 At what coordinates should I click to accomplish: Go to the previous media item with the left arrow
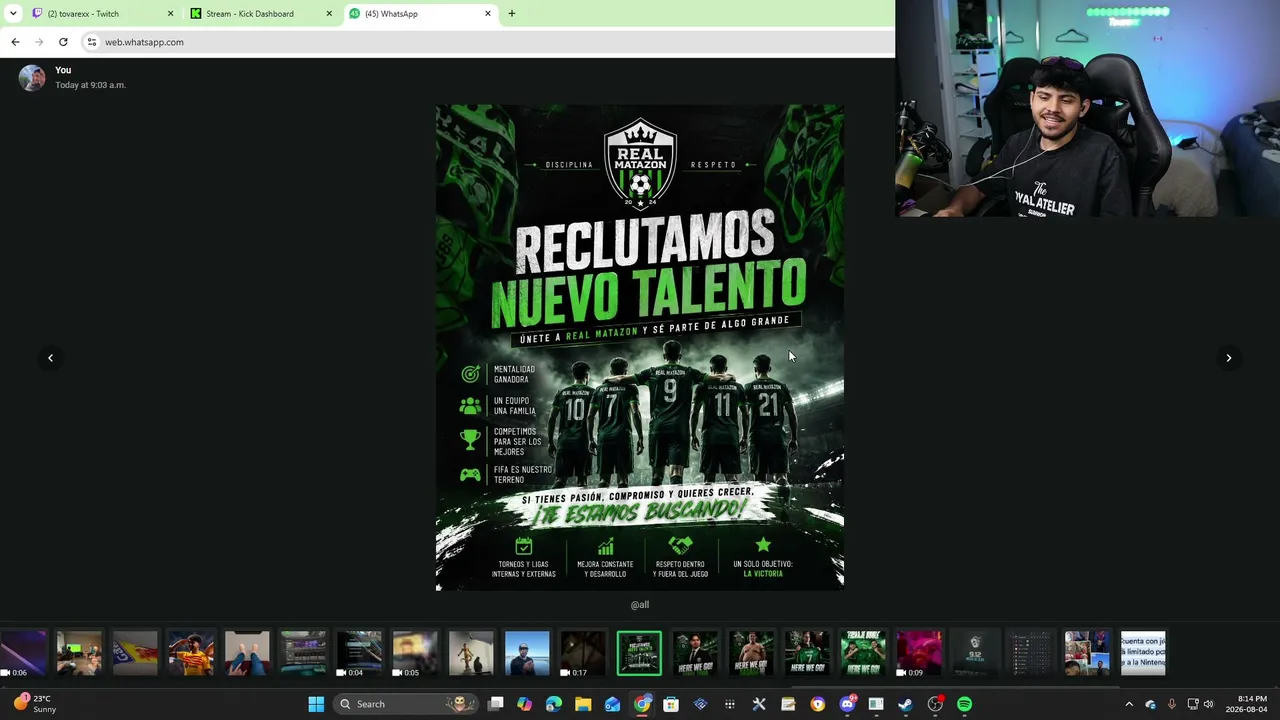point(50,358)
